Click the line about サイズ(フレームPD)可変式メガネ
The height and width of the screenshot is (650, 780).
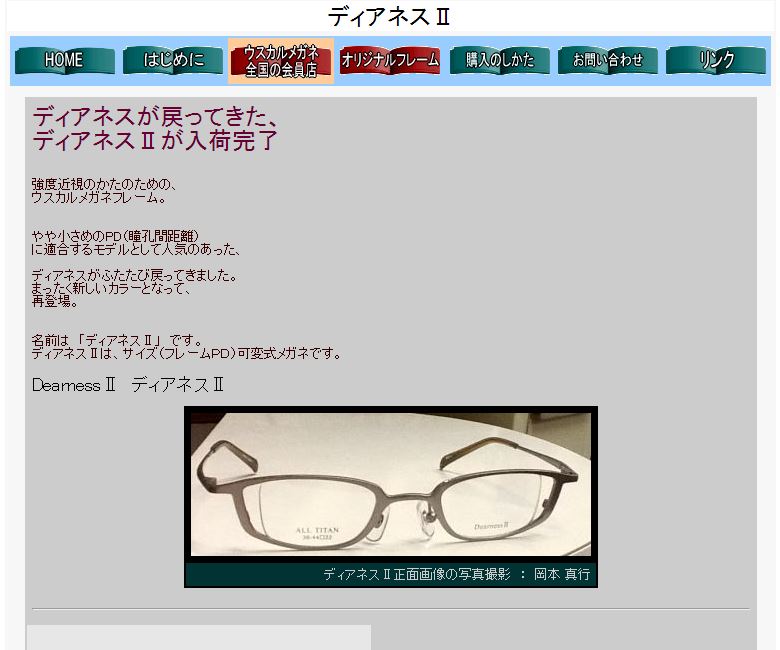(187, 354)
